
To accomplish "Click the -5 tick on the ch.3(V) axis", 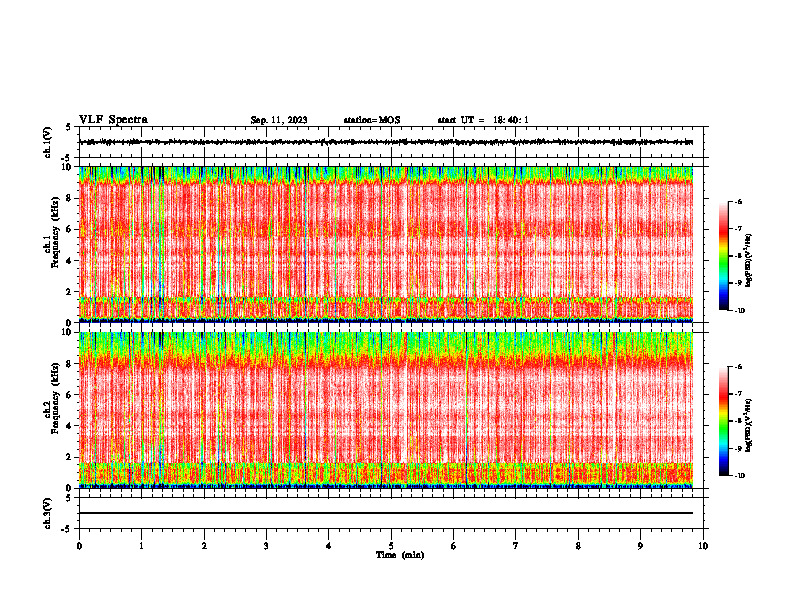I will coord(67,529).
